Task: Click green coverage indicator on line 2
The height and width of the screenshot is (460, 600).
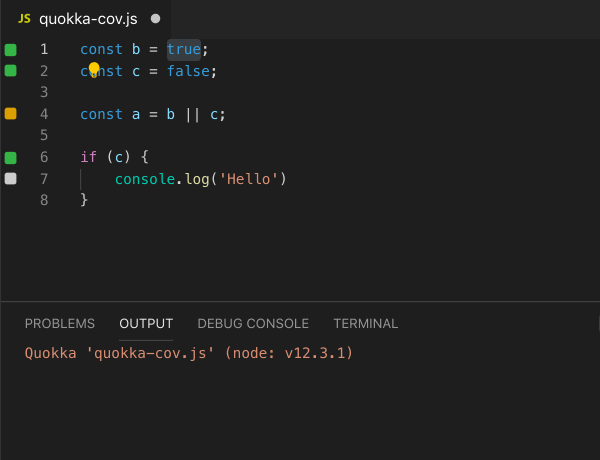Action: (x=10, y=71)
